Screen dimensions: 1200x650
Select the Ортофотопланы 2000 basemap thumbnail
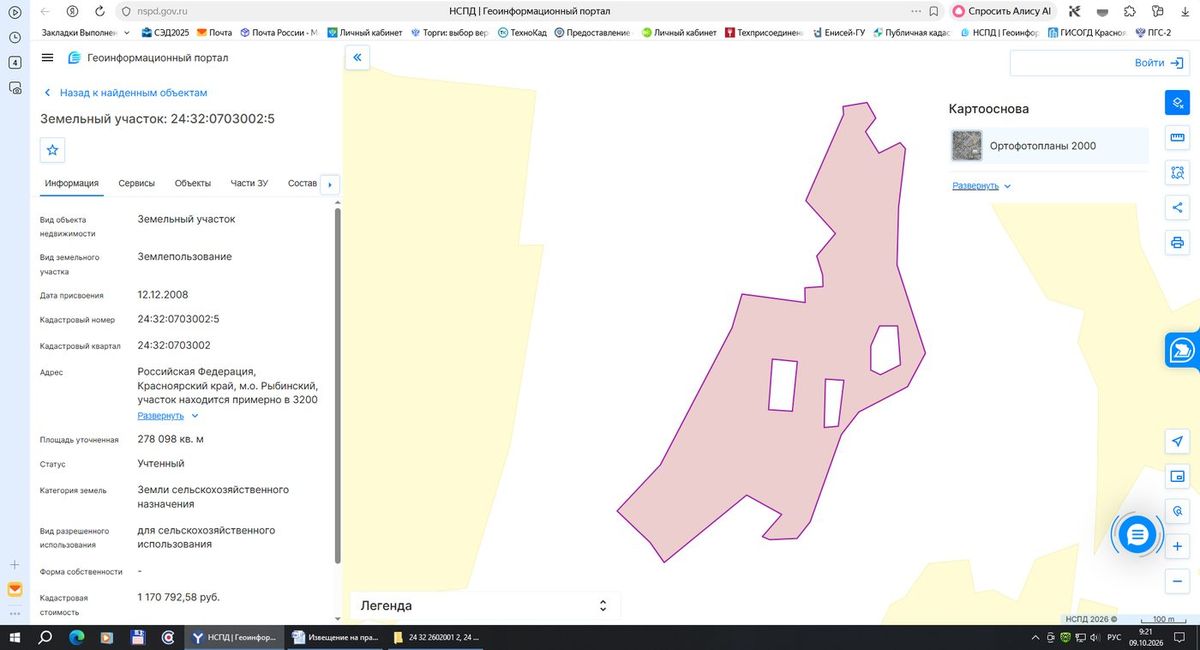(967, 146)
